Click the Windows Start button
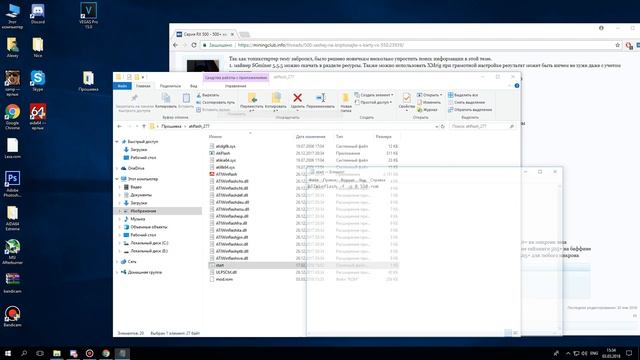 (8, 353)
